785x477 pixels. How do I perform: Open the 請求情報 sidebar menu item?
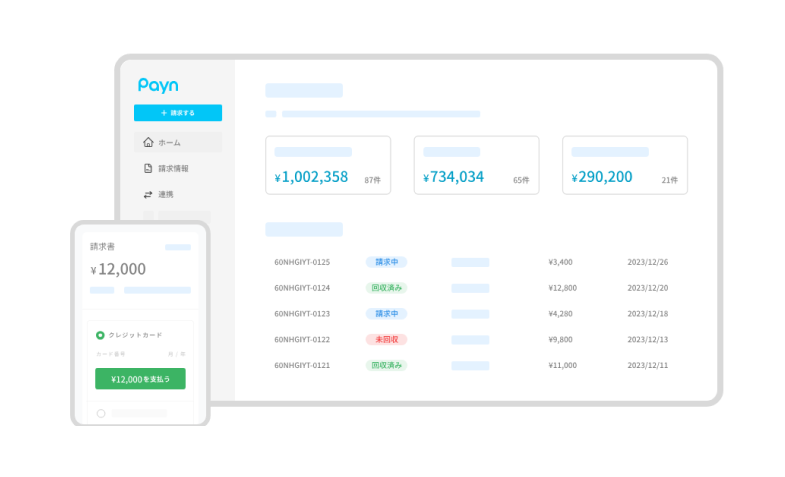coord(173,168)
